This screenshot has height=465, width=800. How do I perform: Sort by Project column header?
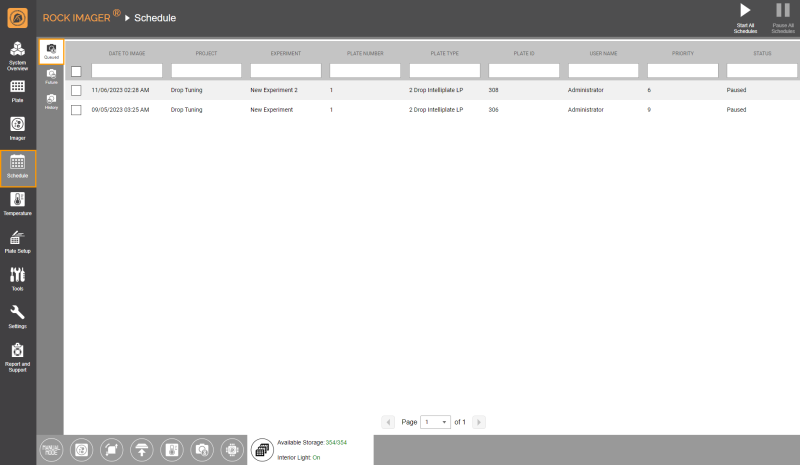tap(206, 53)
